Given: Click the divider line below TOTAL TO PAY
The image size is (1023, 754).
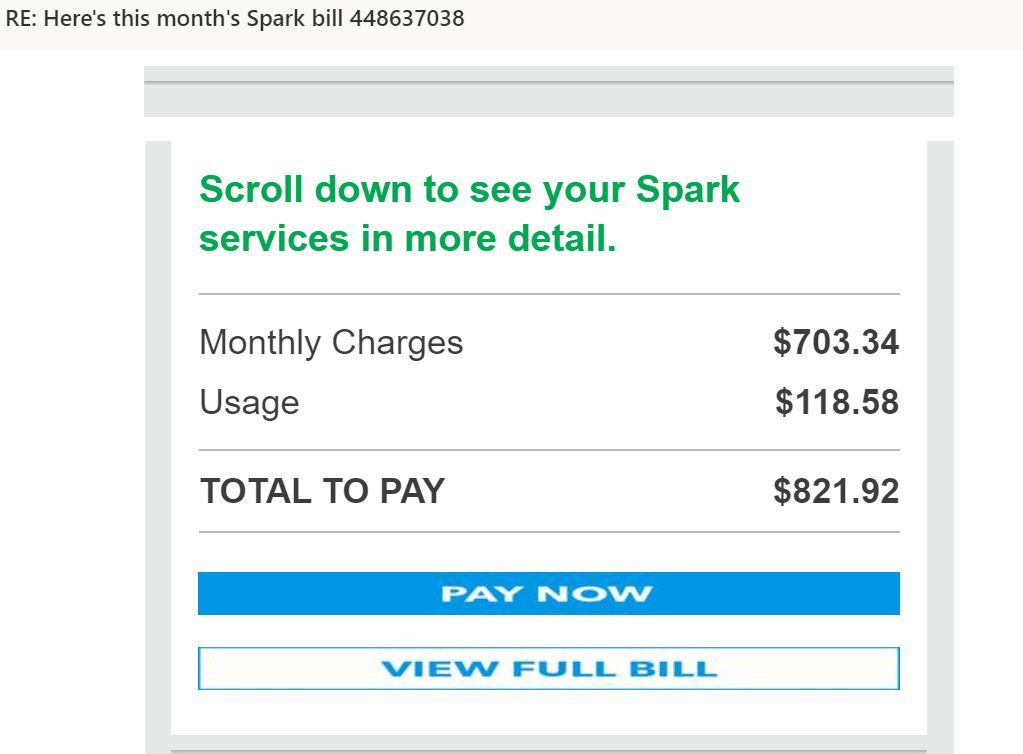Looking at the screenshot, I should pyautogui.click(x=548, y=532).
